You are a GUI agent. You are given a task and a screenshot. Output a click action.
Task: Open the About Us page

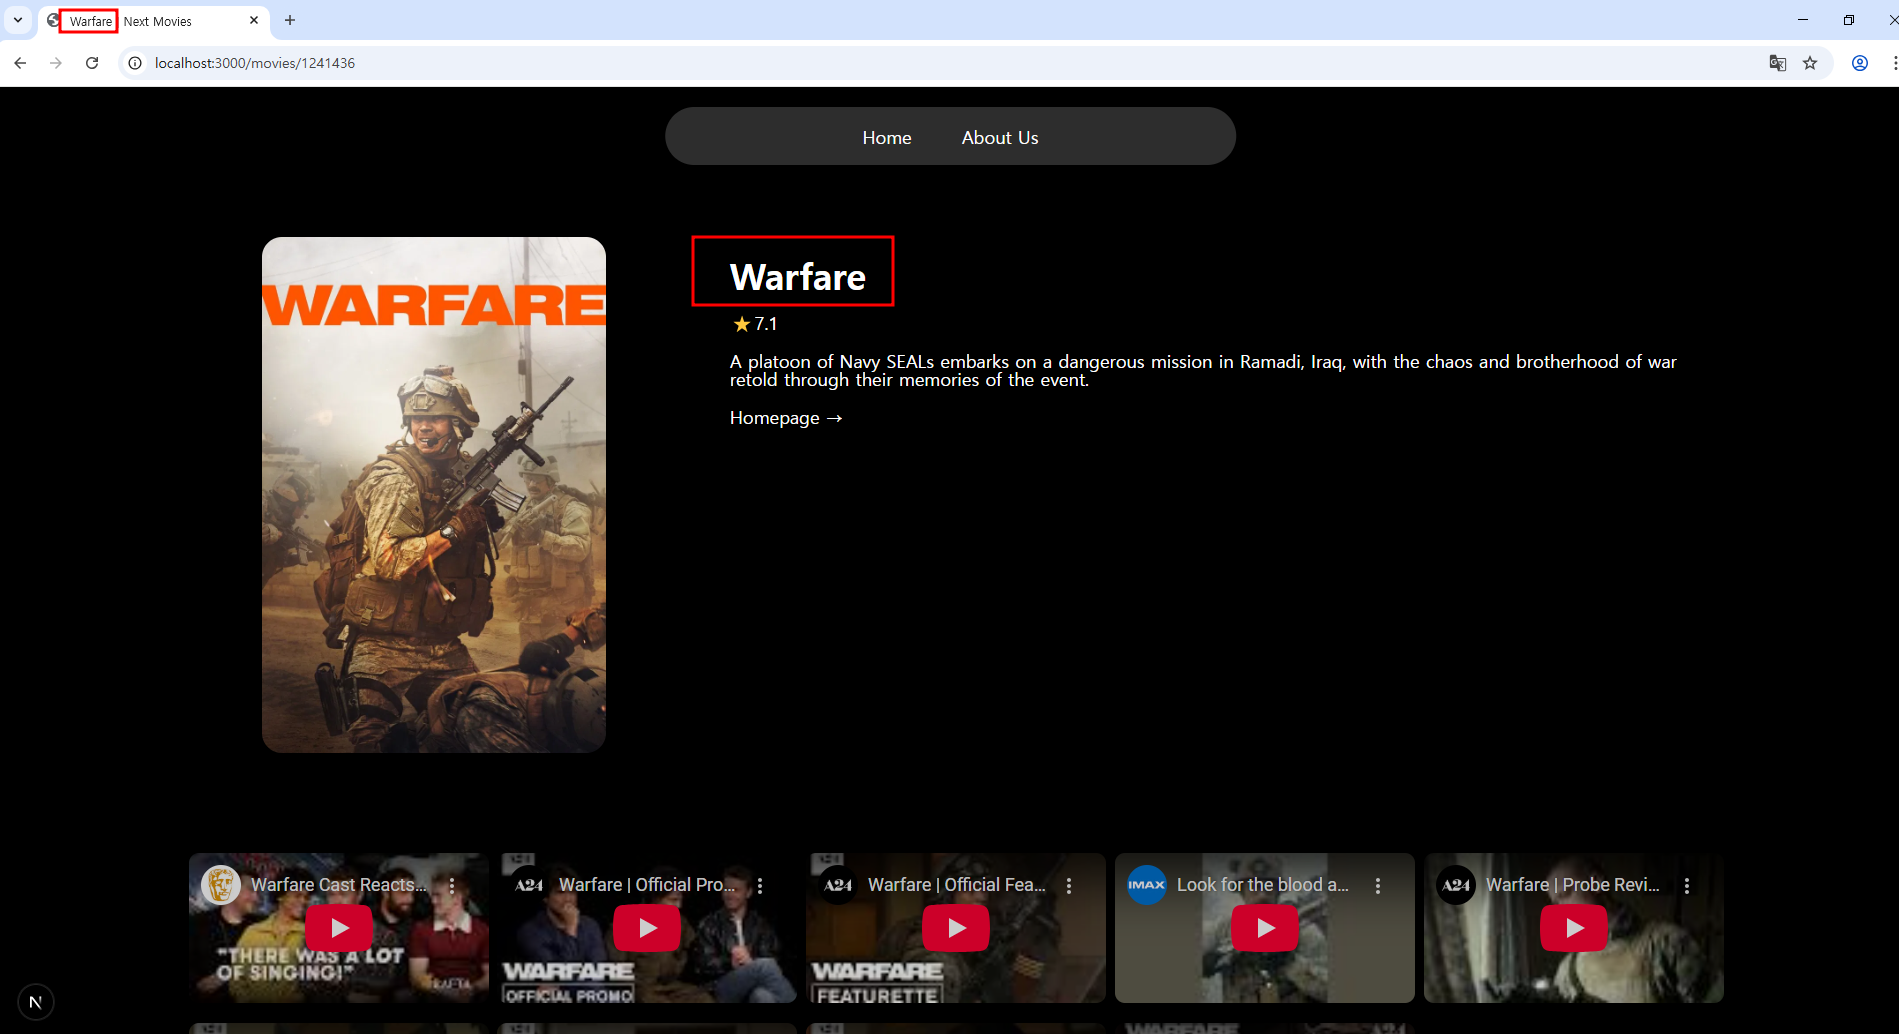1000,138
